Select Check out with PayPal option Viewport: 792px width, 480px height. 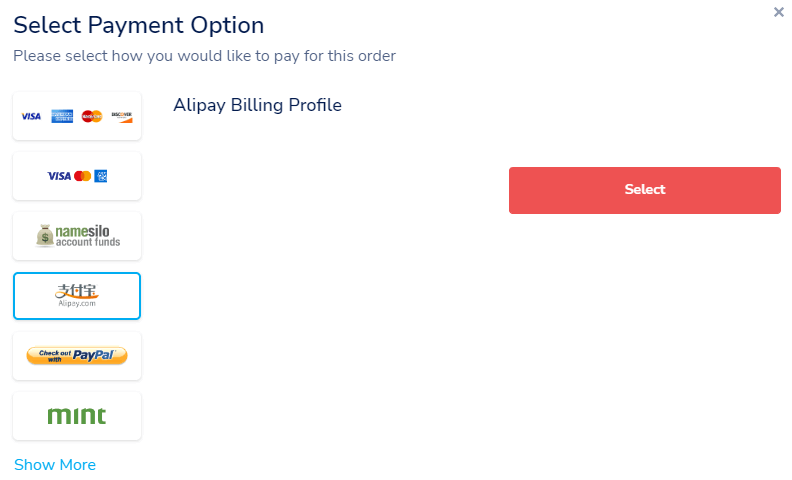[77, 356]
